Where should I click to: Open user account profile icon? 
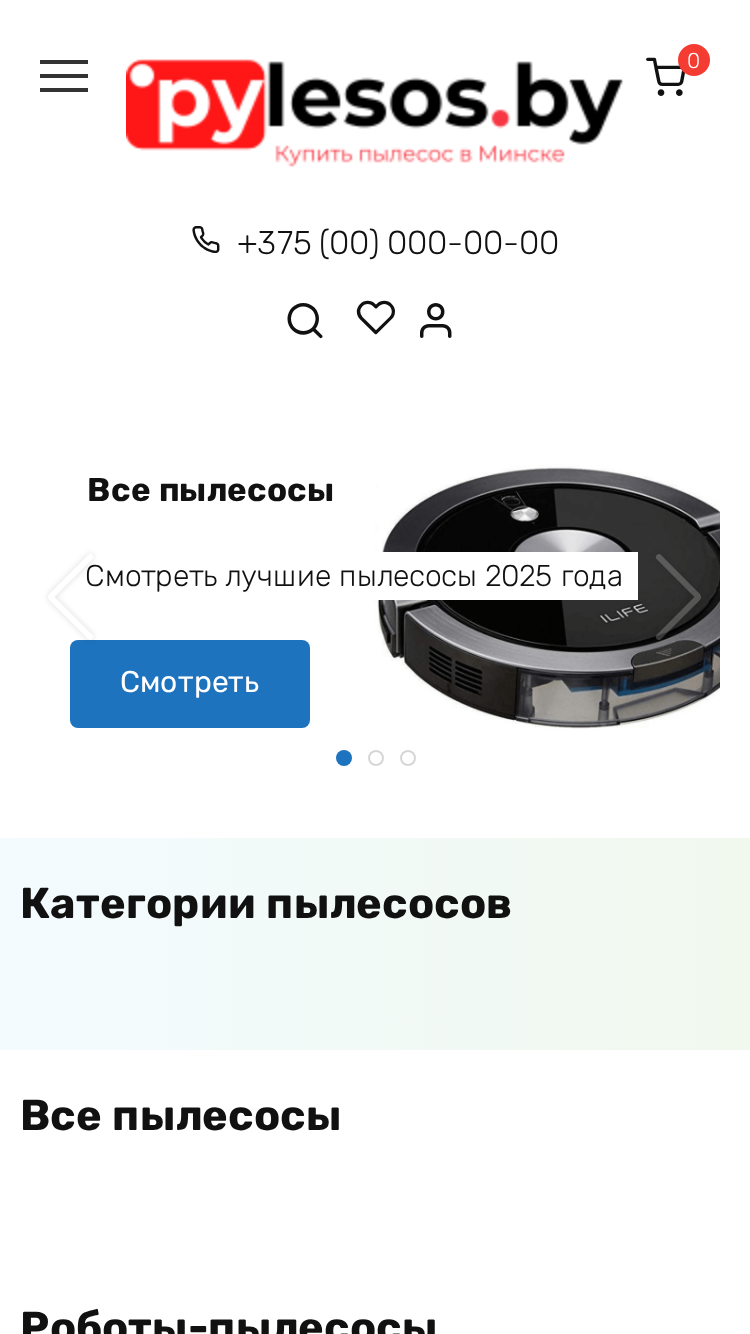coord(436,321)
